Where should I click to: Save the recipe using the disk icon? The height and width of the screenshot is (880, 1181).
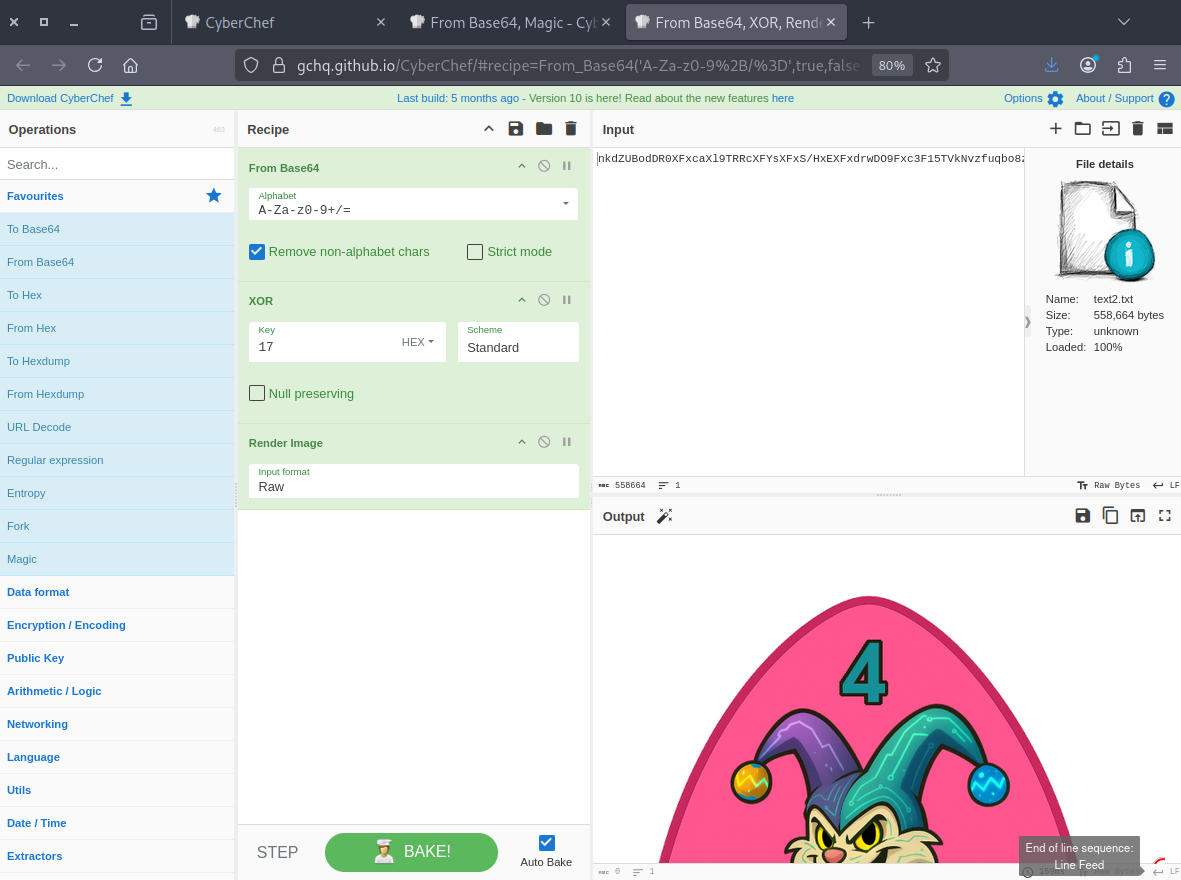516,129
